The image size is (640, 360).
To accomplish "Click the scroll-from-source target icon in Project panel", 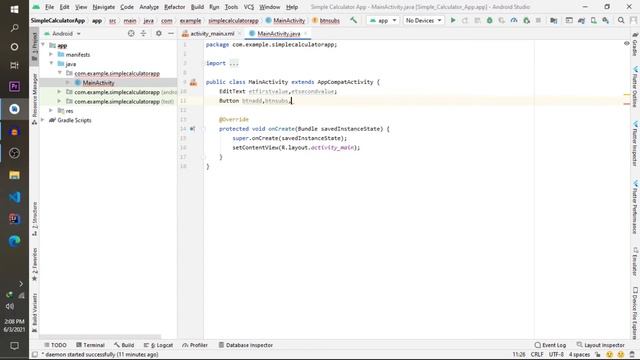I will (131, 33).
